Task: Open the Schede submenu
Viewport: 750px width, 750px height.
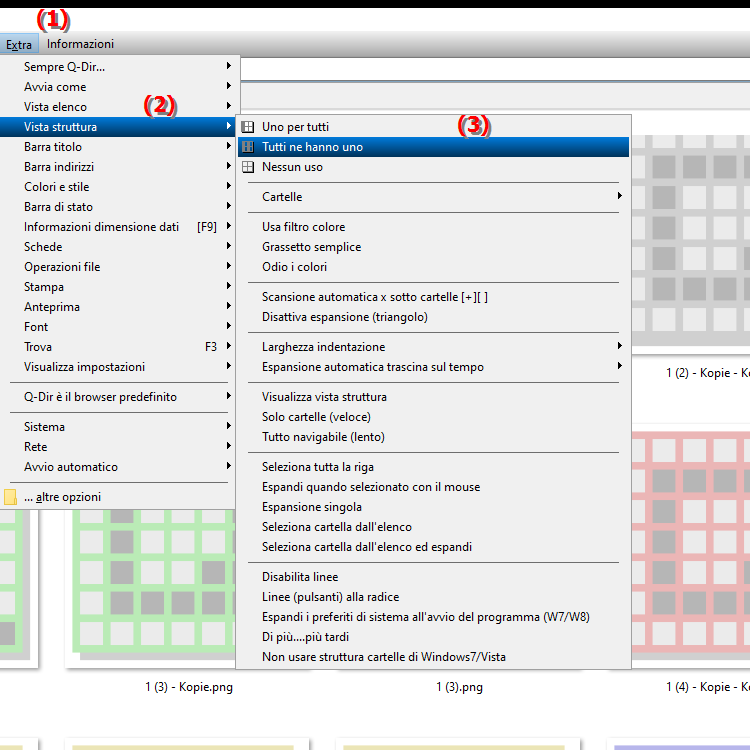Action: click(117, 247)
